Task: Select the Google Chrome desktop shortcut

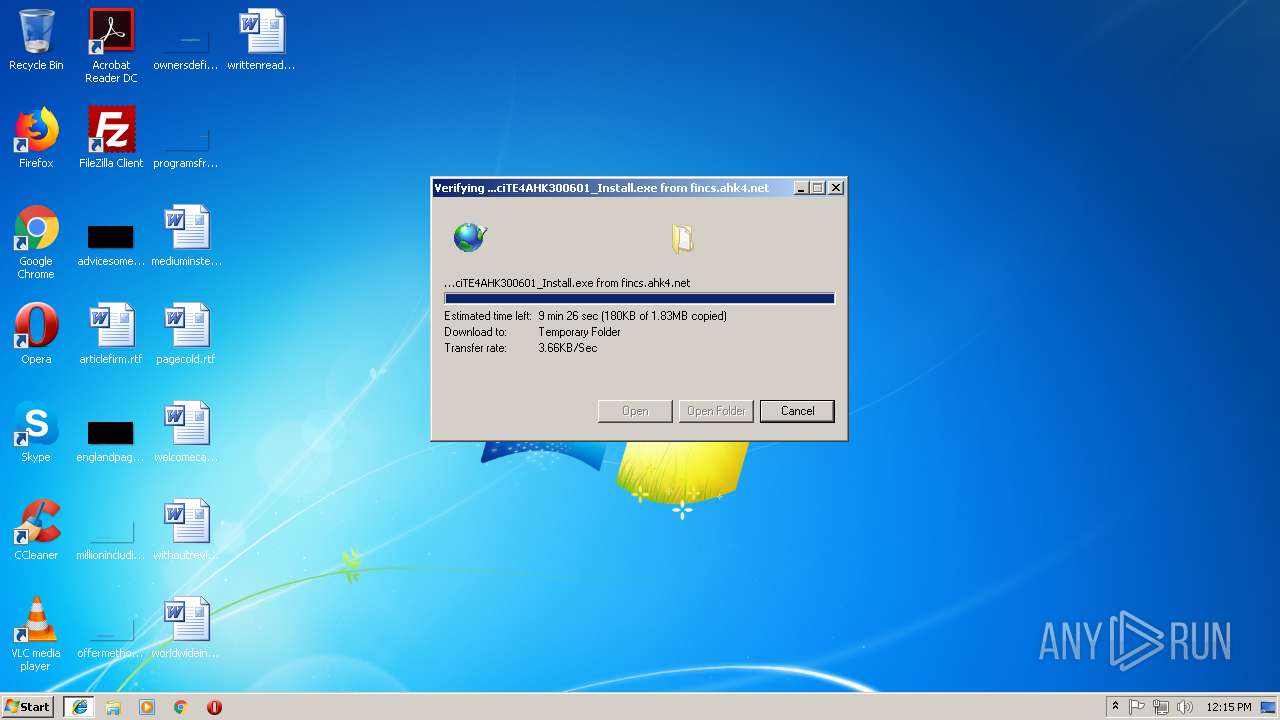Action: click(x=36, y=242)
